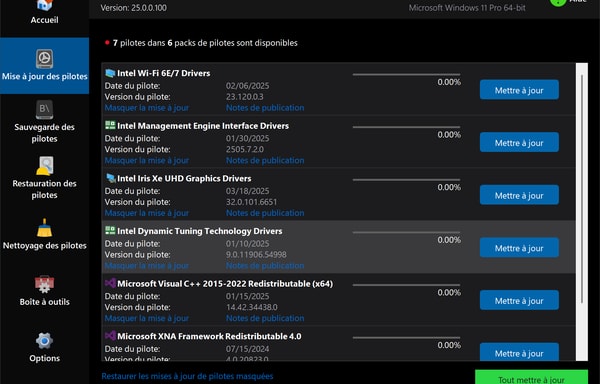Open the Options gear icon
Viewport: 600px width, 384px height.
tap(44, 340)
